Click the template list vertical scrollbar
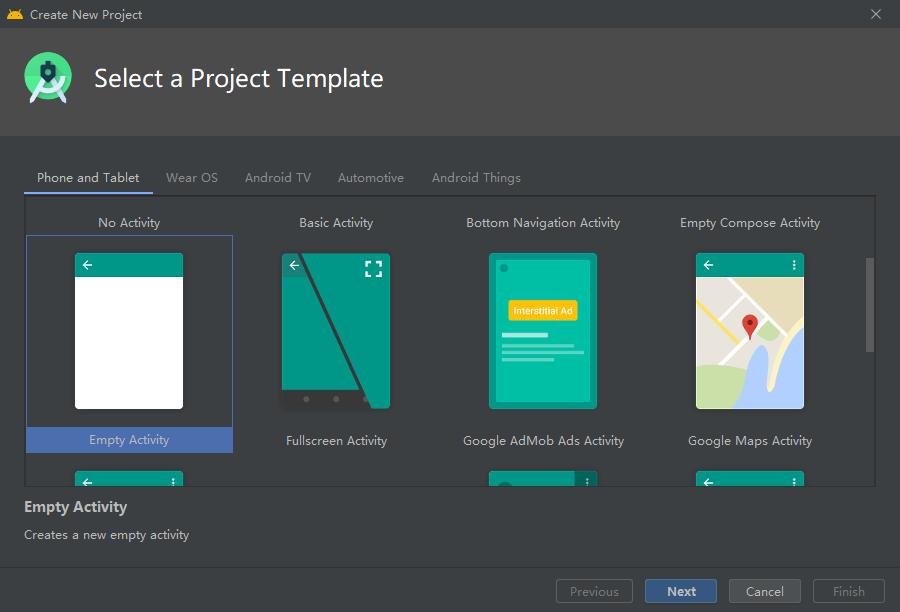Screen dimensions: 900x612 pyautogui.click(x=870, y=305)
